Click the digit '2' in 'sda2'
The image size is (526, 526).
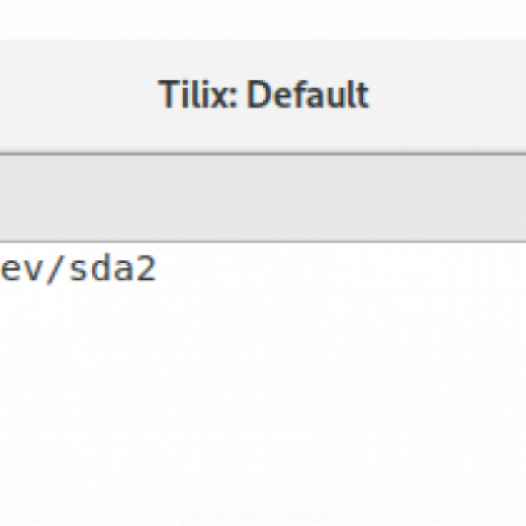[x=147, y=268]
